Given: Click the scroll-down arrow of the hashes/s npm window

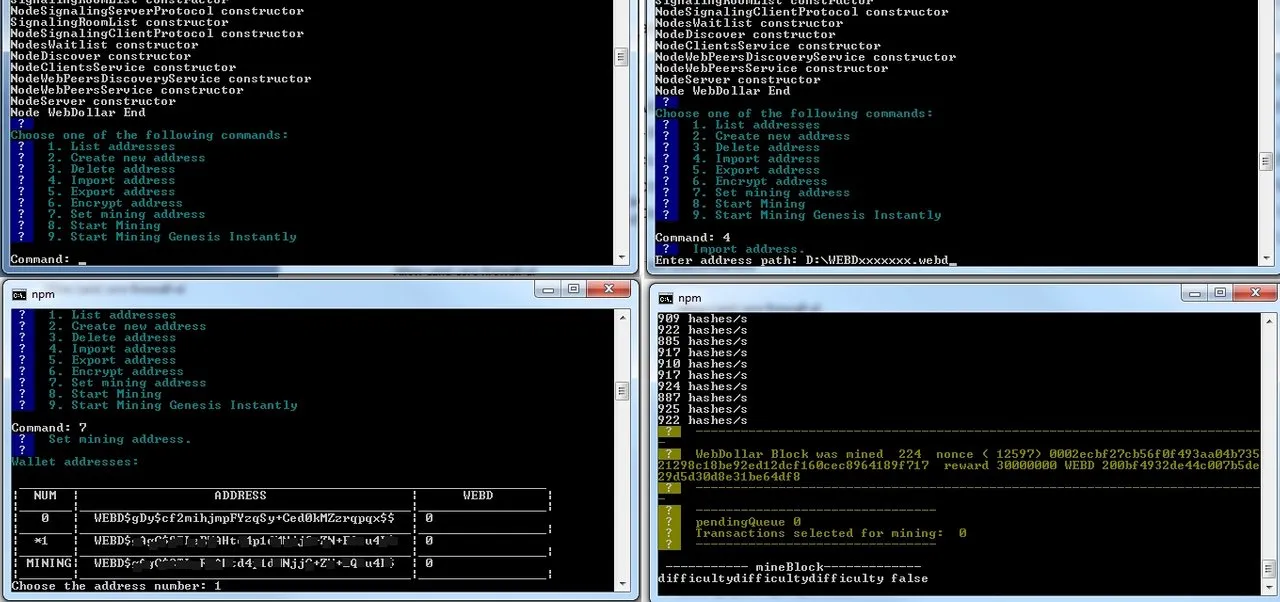Looking at the screenshot, I should click(x=1268, y=587).
